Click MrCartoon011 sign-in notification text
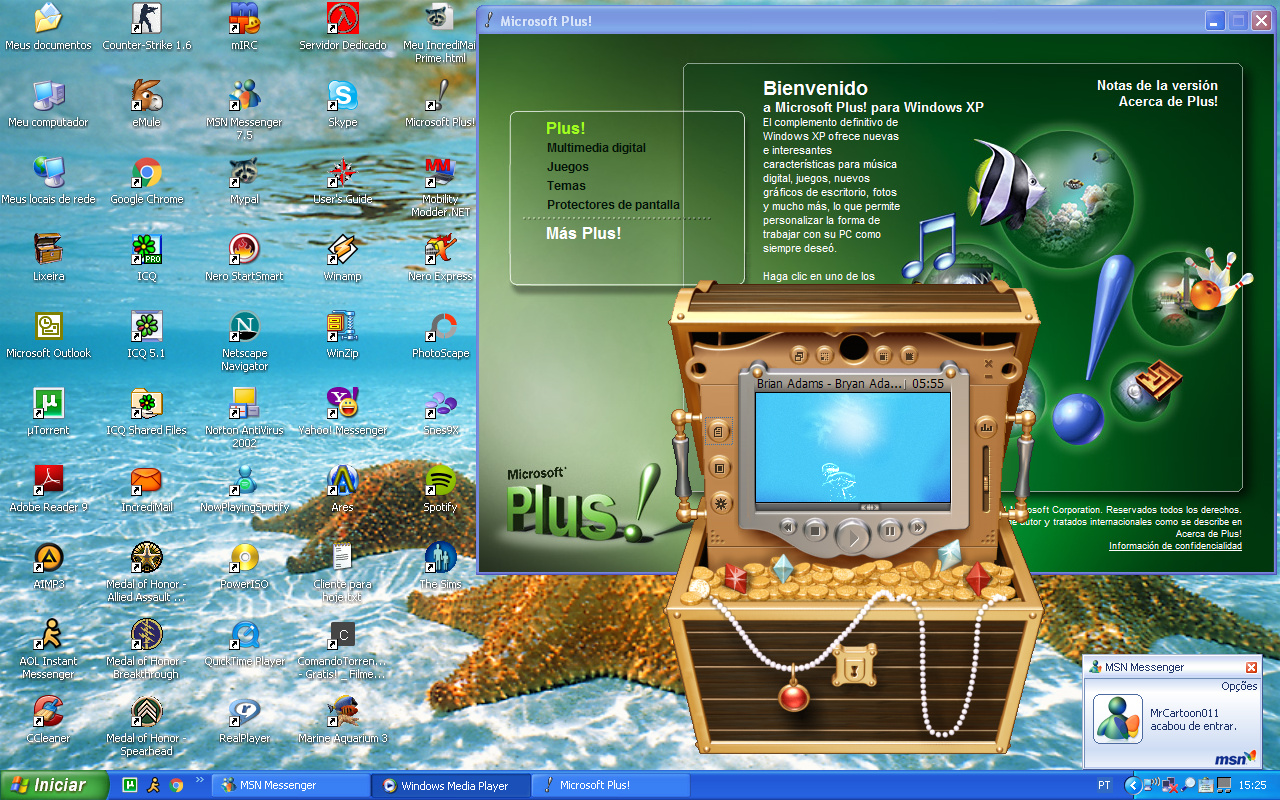 (x=1193, y=720)
